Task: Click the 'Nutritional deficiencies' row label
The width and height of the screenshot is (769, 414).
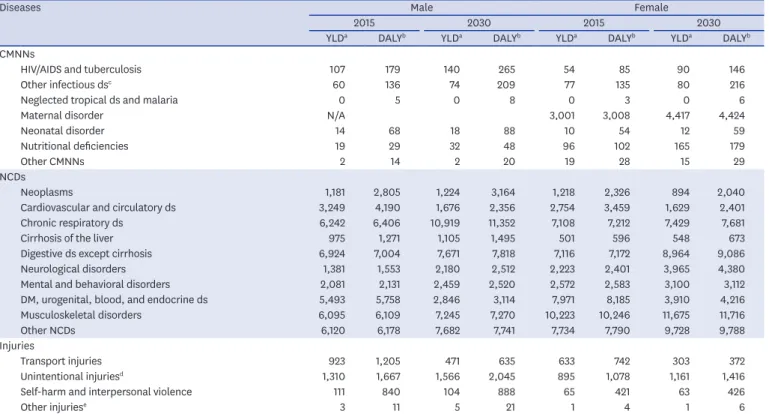Action: point(74,146)
